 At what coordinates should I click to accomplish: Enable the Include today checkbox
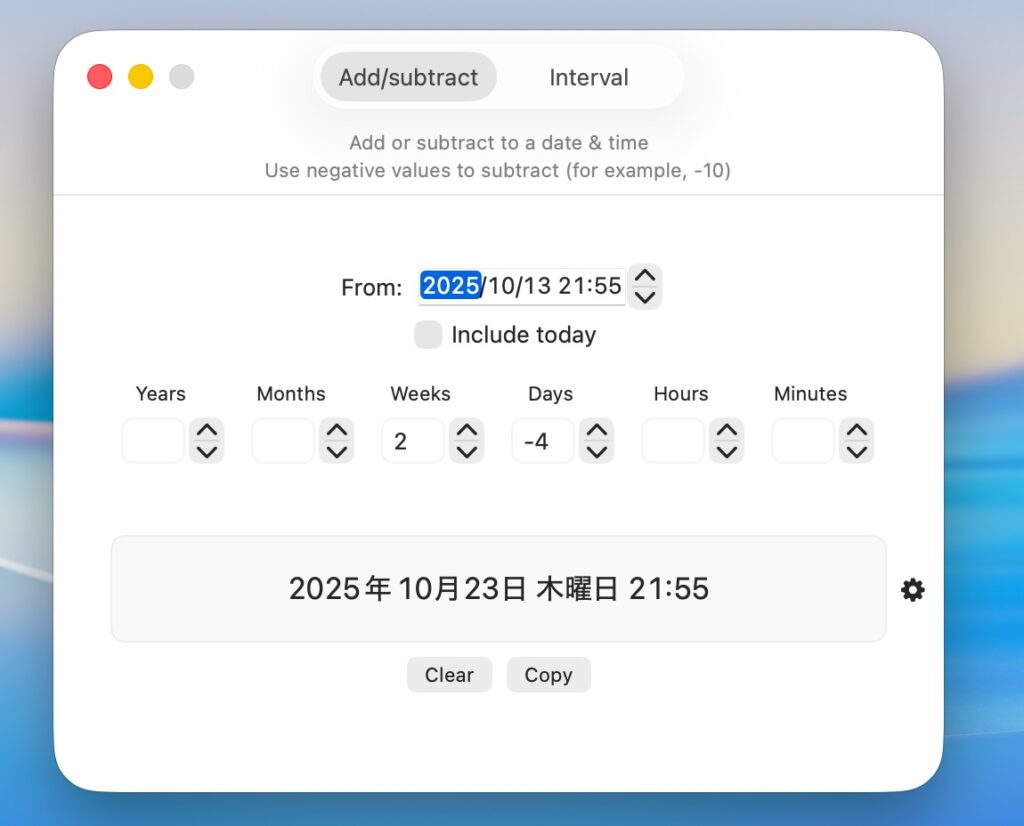click(x=428, y=335)
